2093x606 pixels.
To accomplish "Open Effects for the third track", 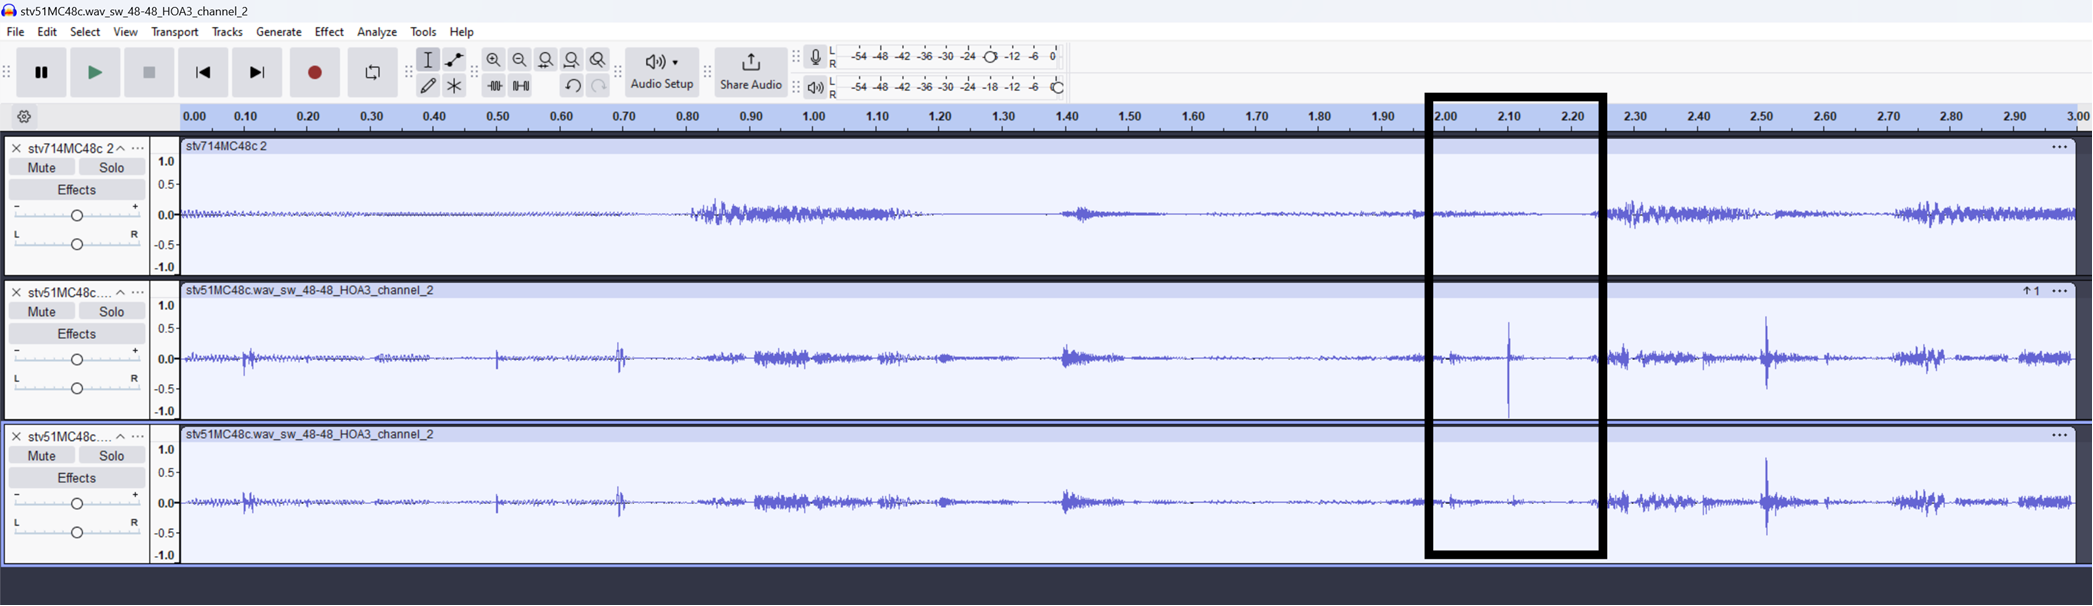I will 76,478.
